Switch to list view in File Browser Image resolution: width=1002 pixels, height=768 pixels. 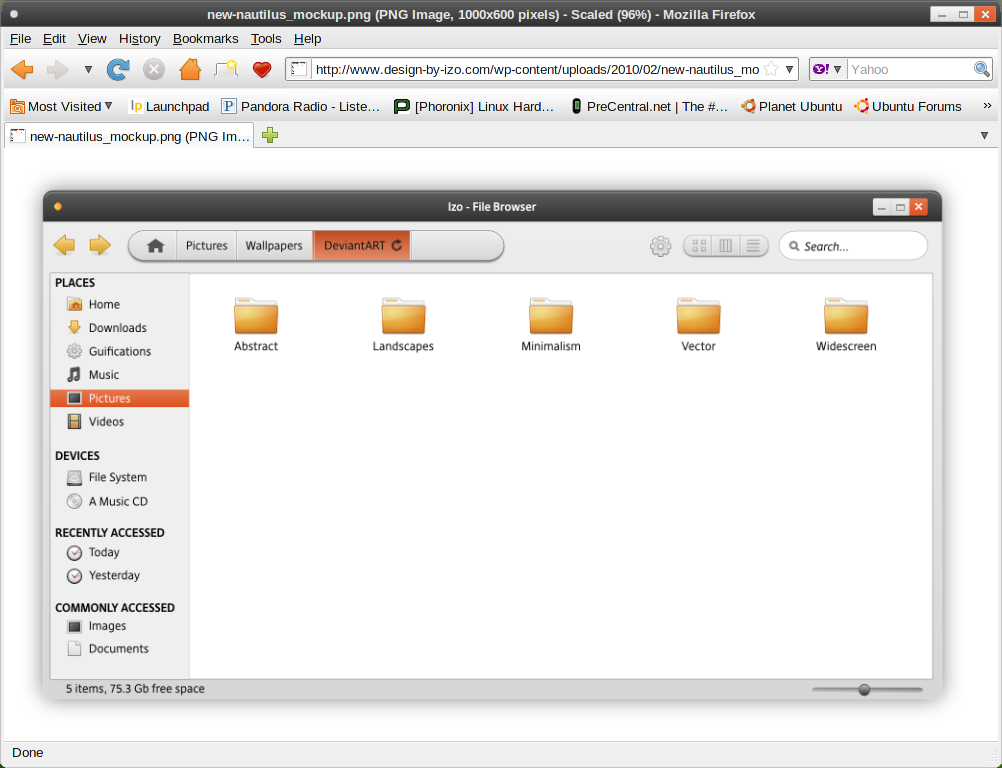753,246
